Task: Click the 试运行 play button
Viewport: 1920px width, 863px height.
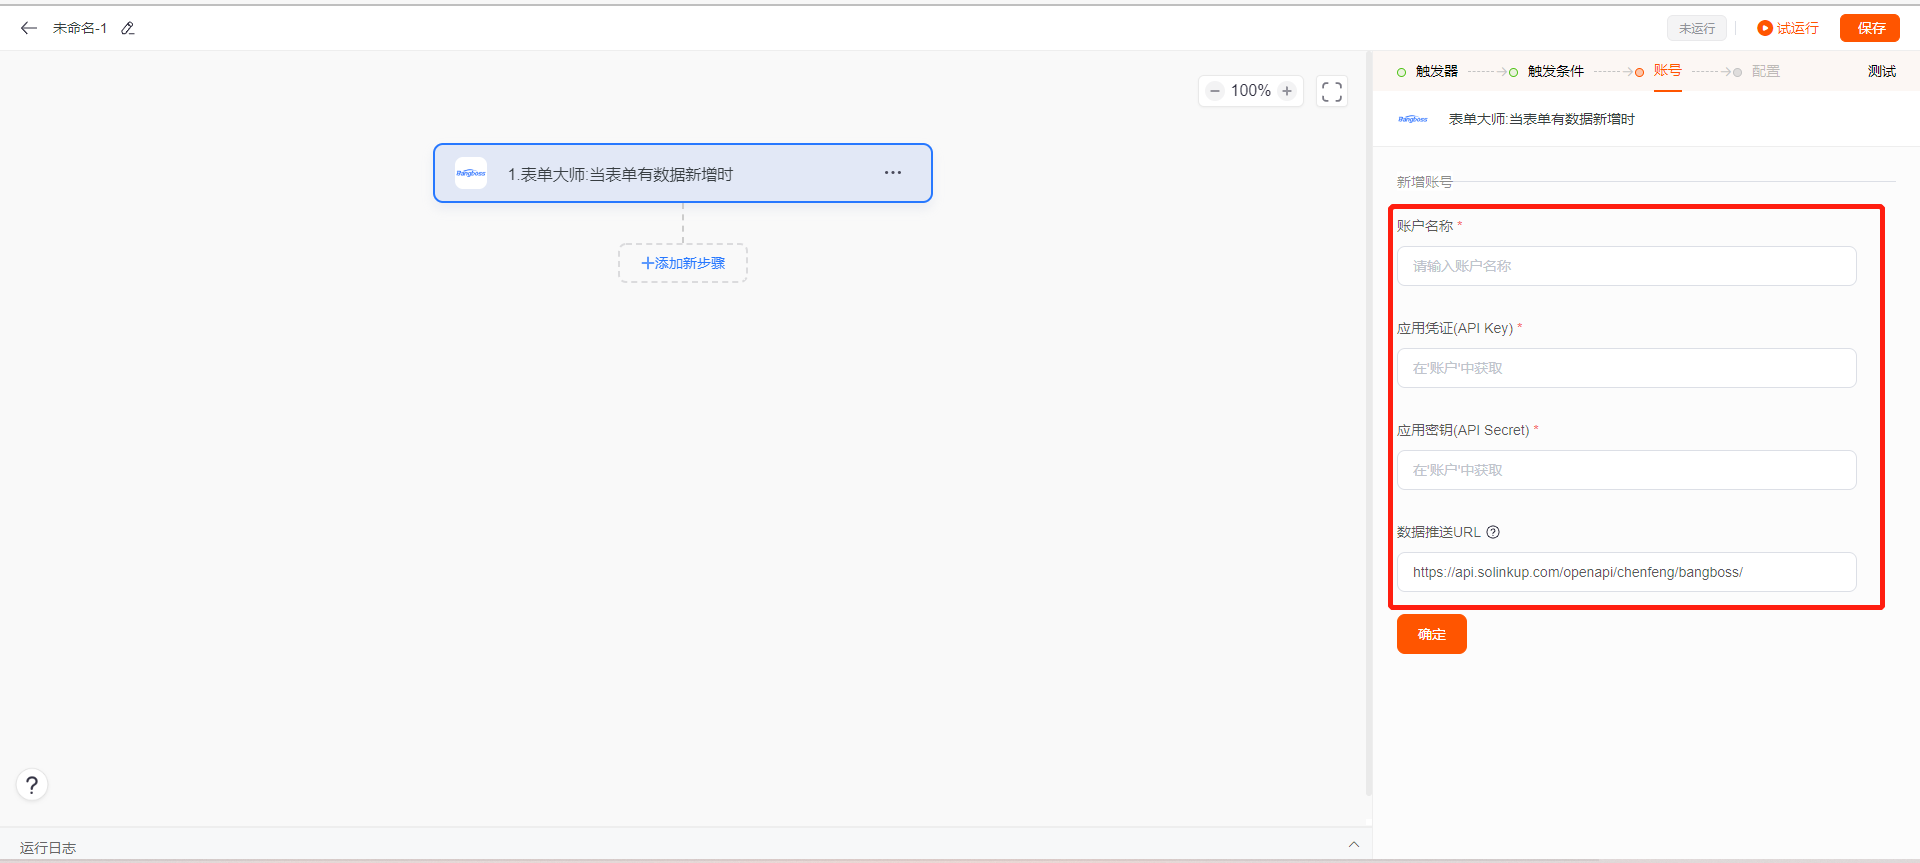Action: click(1788, 28)
